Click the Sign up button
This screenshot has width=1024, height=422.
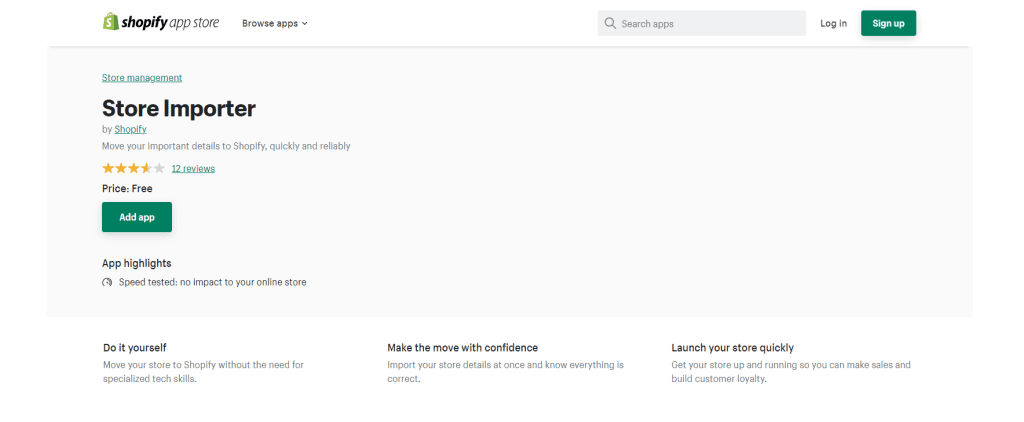(888, 24)
